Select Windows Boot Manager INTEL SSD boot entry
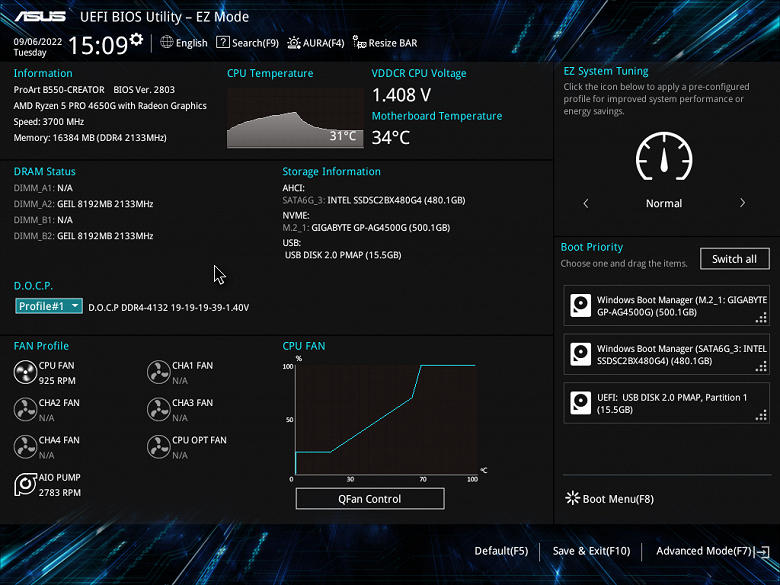Screen dimensions: 780x585 pyautogui.click(x=667, y=354)
